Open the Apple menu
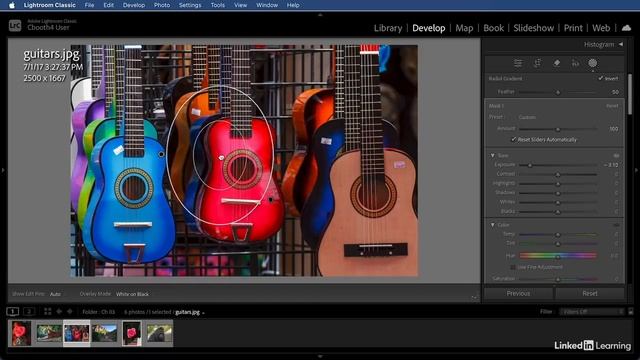Image resolution: width=640 pixels, height=360 pixels. pyautogui.click(x=12, y=5)
